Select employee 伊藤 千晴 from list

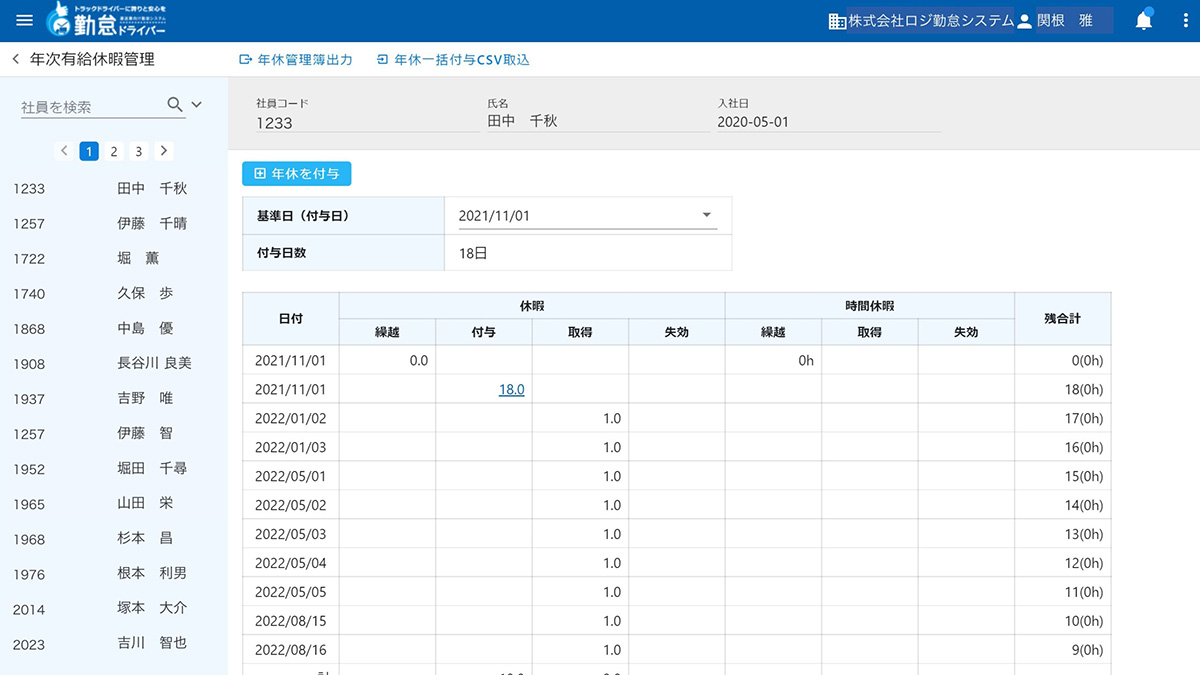coord(151,224)
